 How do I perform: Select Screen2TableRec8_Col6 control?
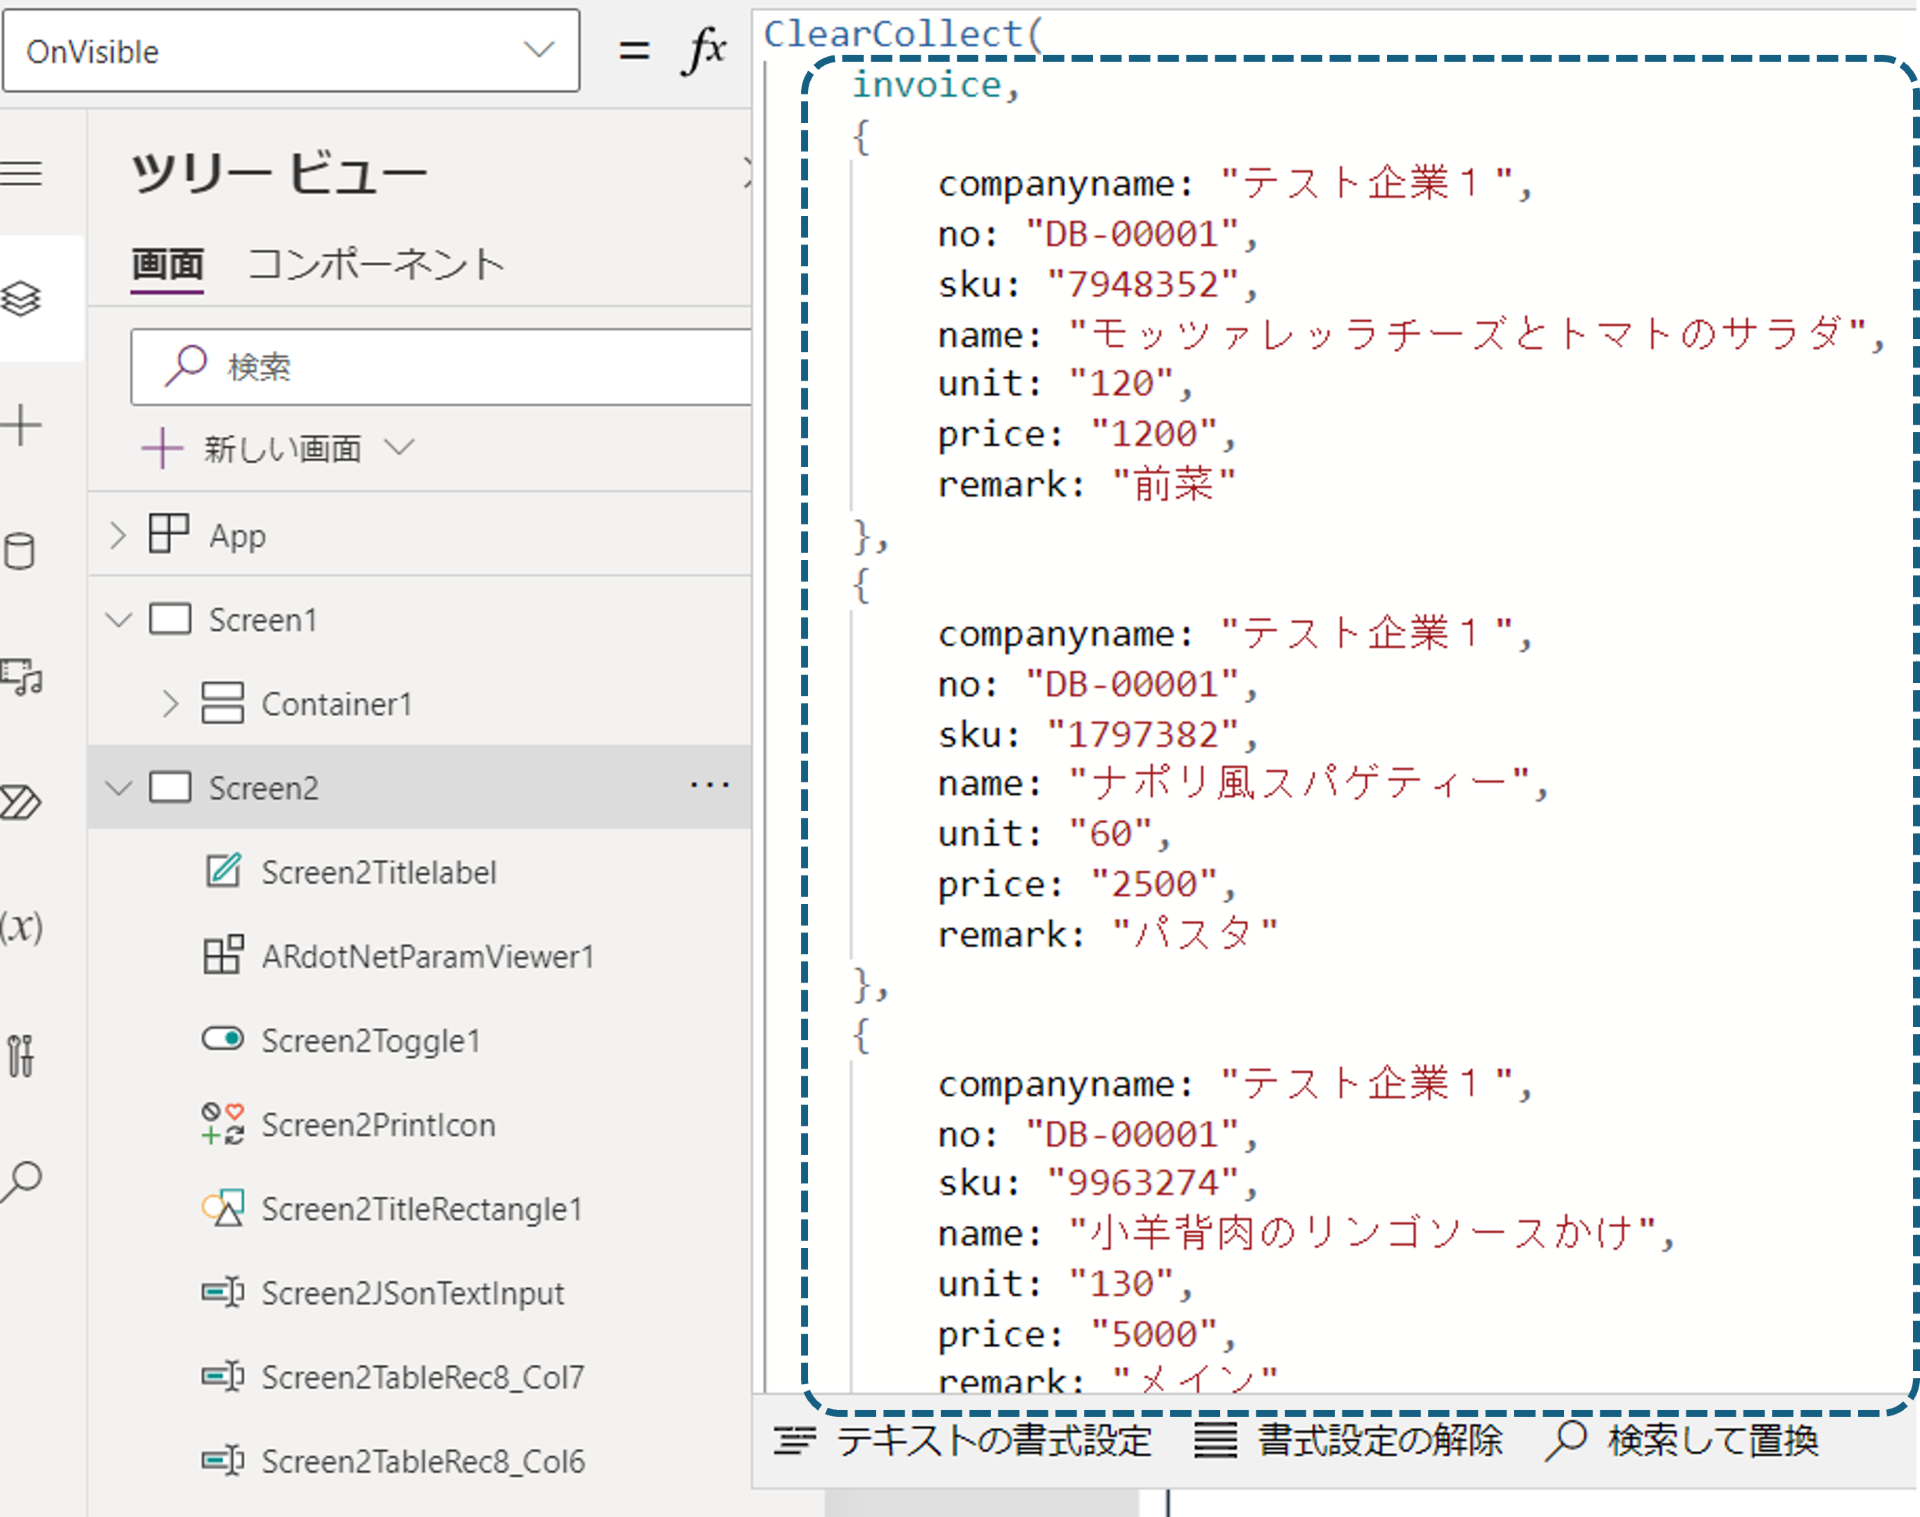click(x=422, y=1461)
